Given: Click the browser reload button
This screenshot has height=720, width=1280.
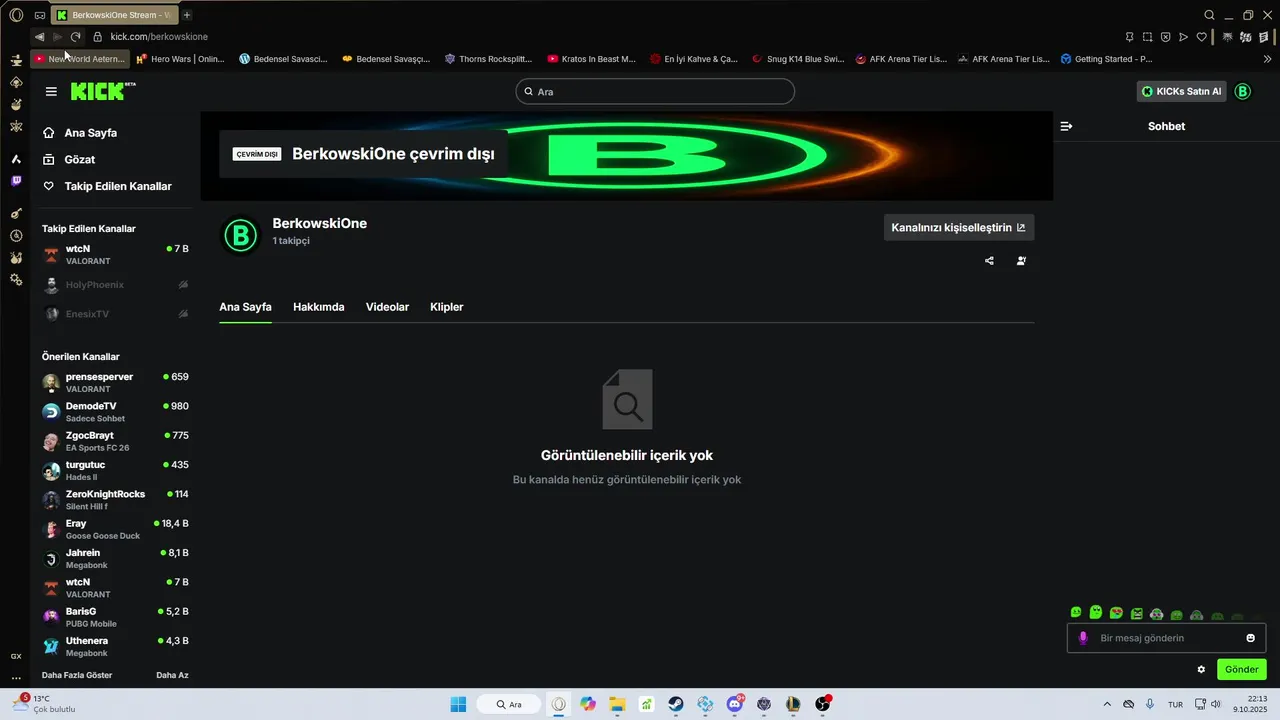Looking at the screenshot, I should (x=75, y=37).
